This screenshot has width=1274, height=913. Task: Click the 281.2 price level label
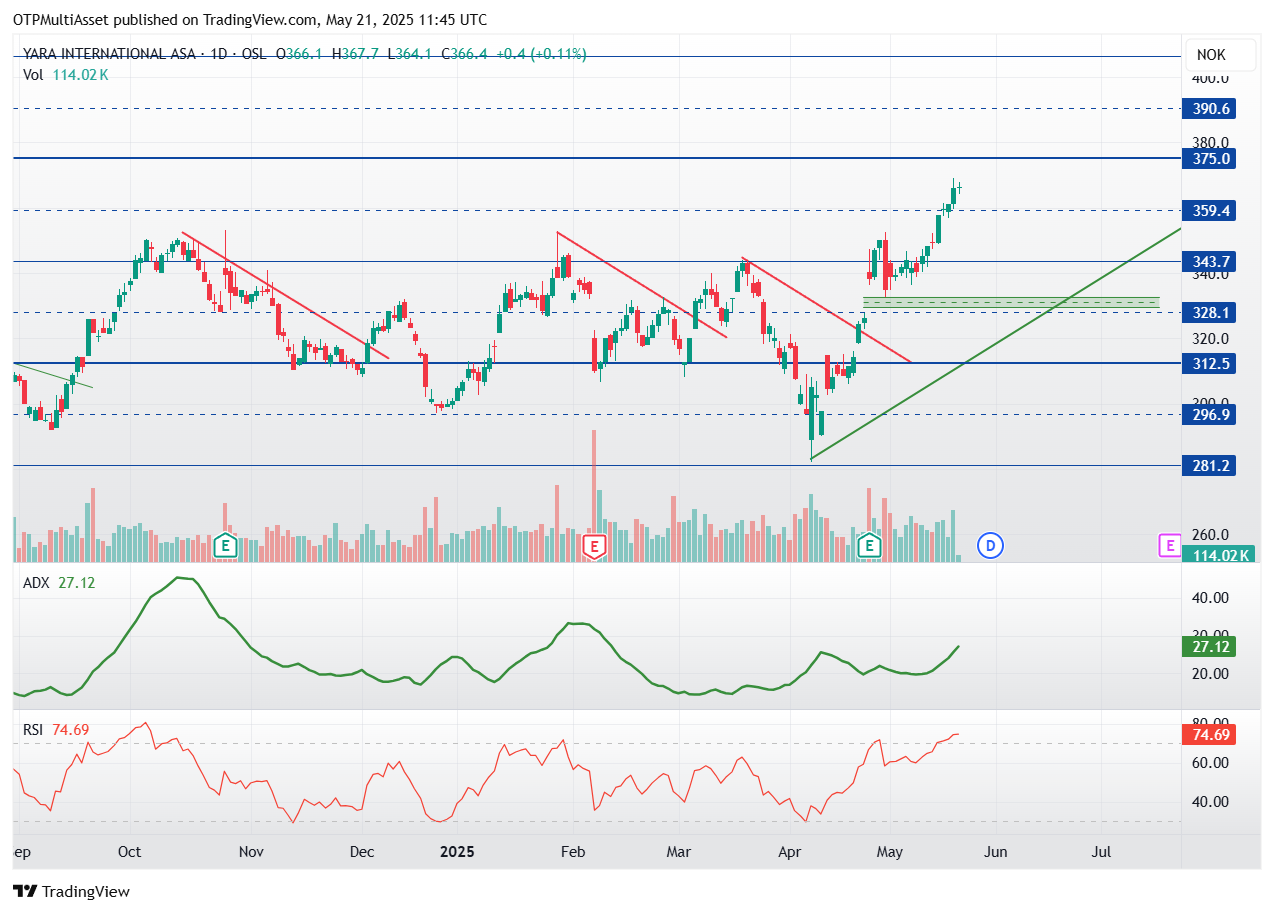pos(1209,466)
